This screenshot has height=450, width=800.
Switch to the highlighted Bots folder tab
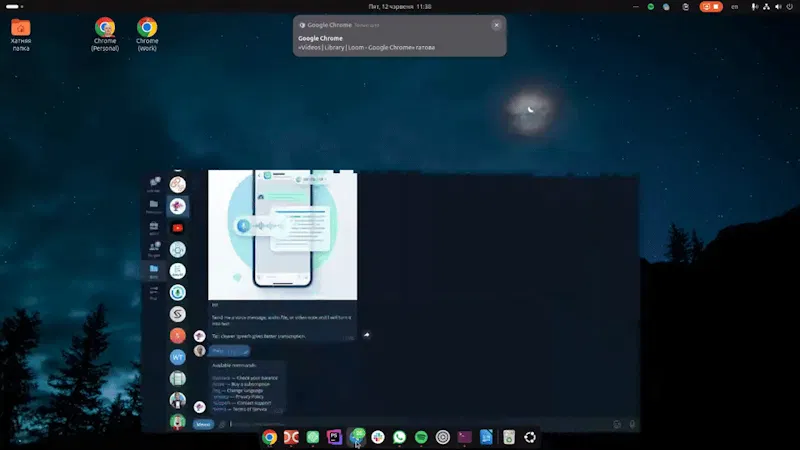point(154,271)
